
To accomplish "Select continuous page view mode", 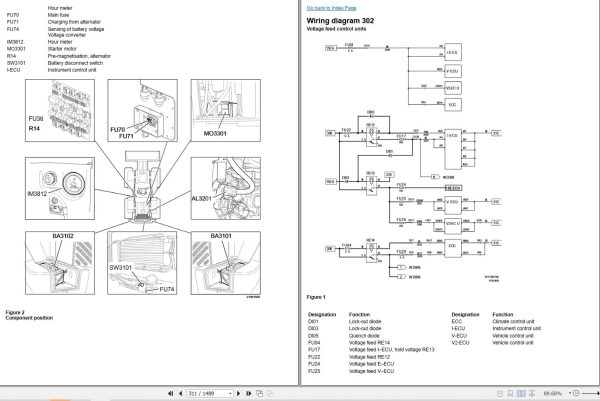I will [510, 393].
